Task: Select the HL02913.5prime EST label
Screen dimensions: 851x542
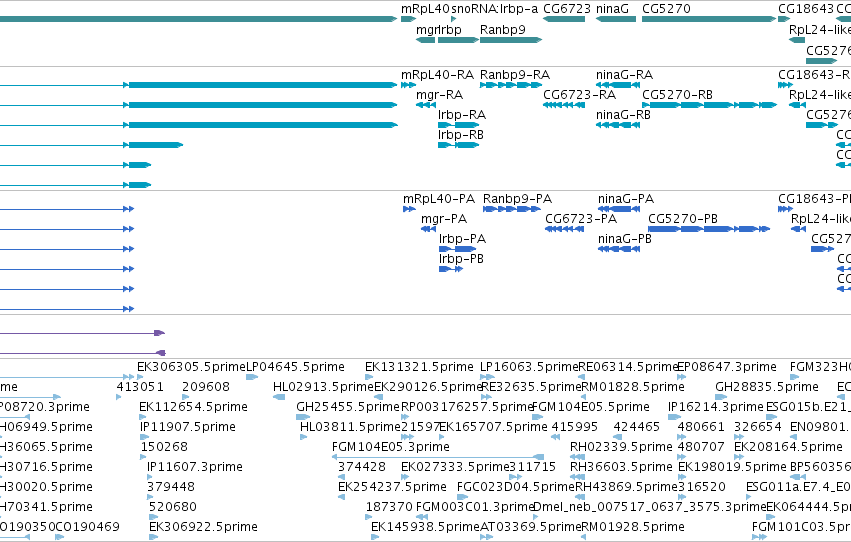Action: 323,387
